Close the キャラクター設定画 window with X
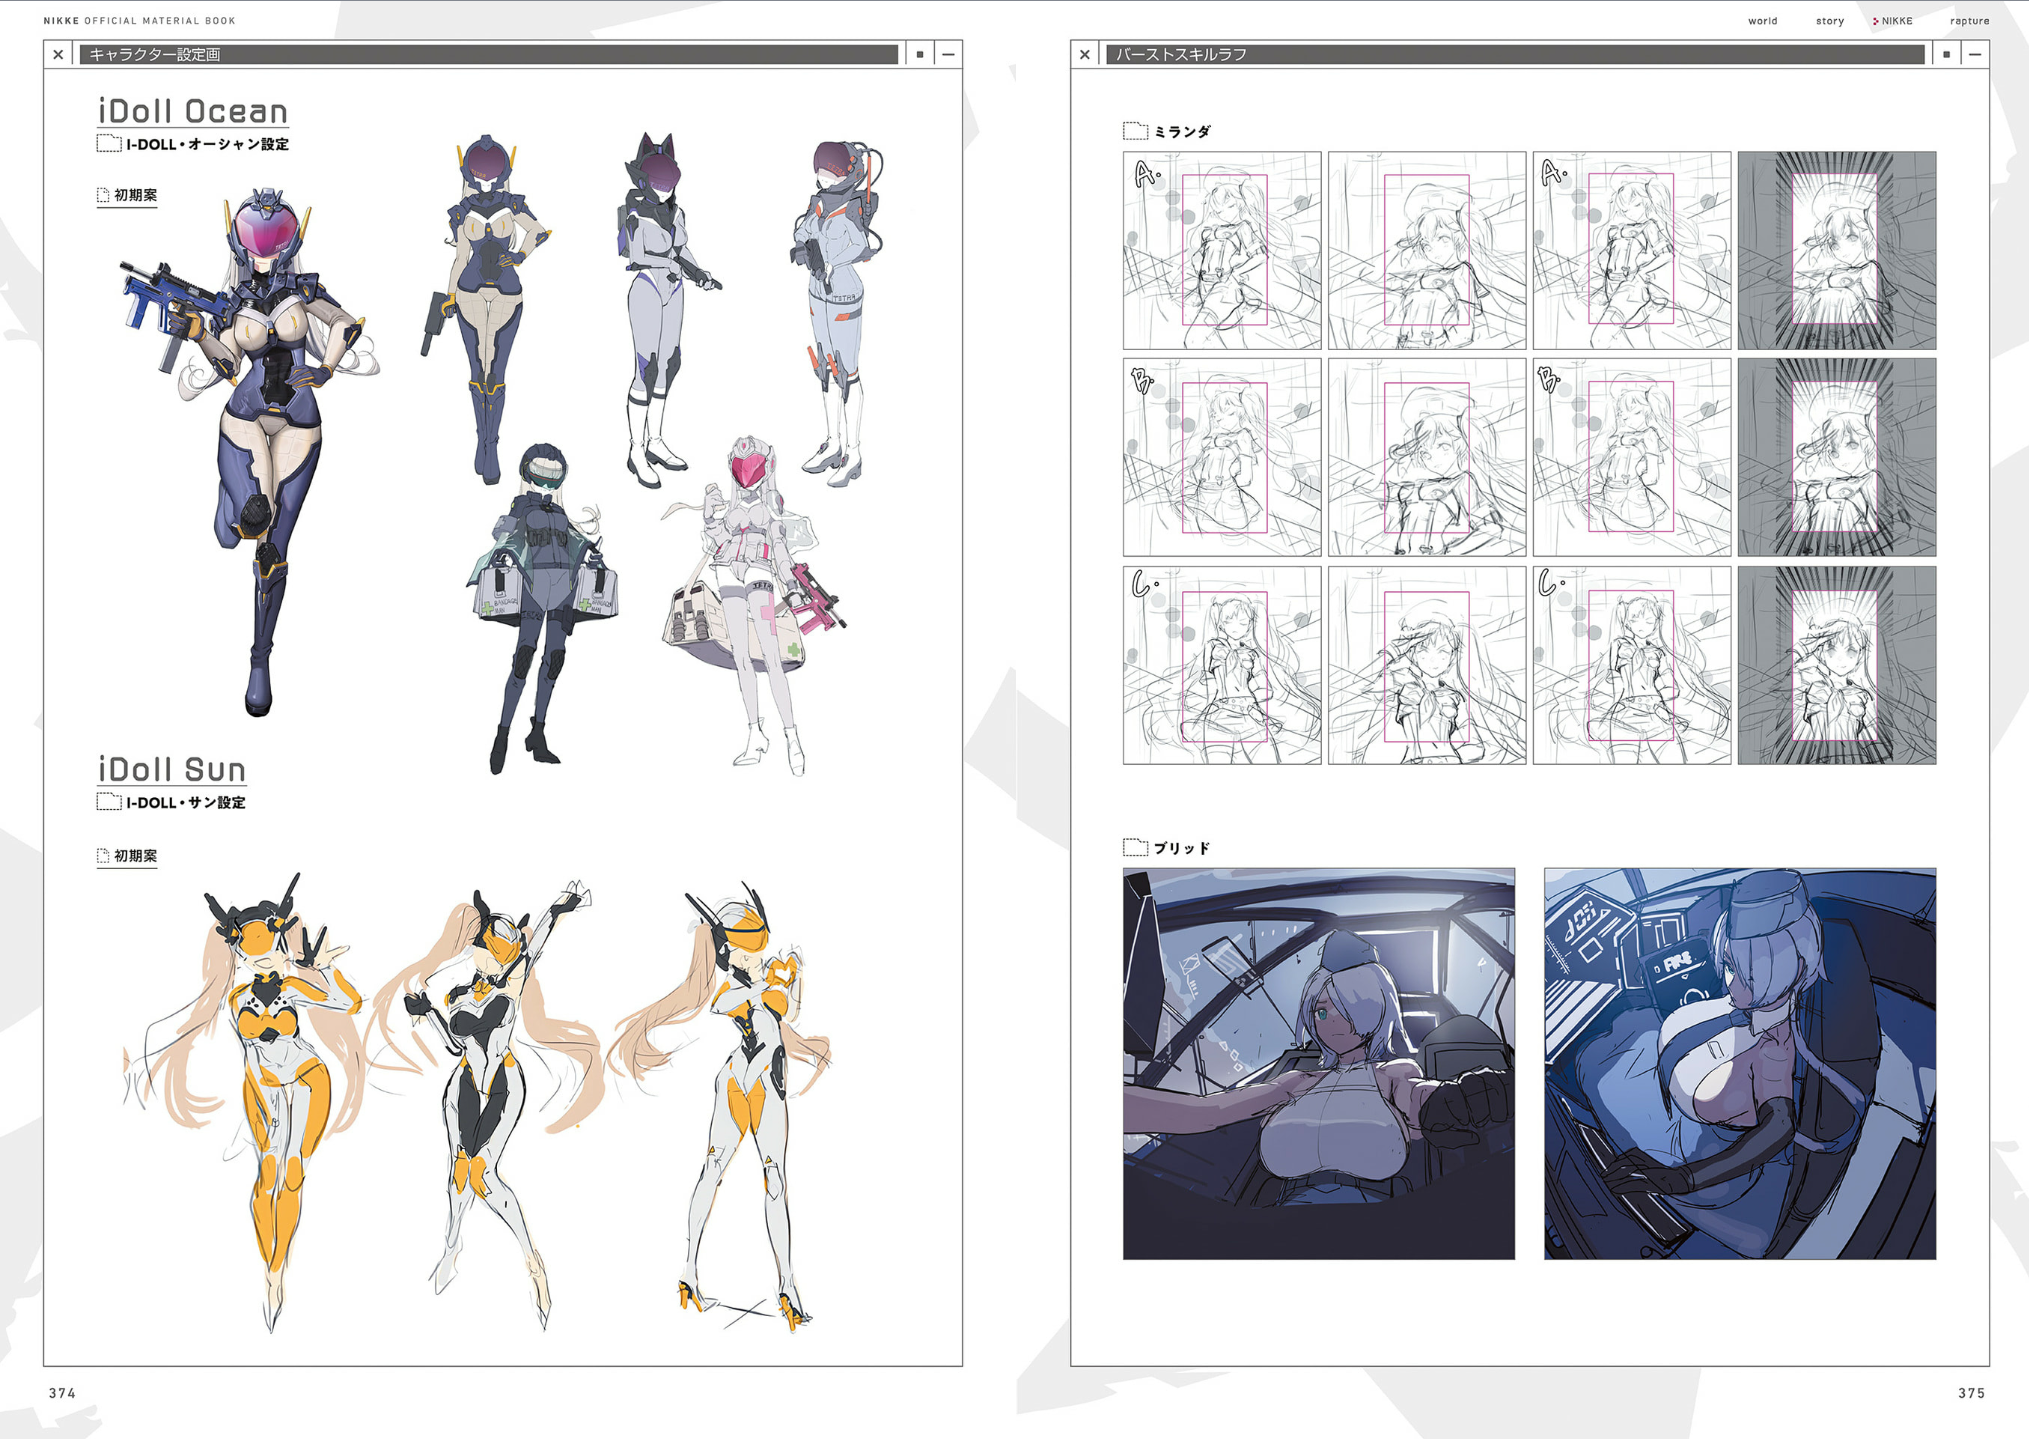This screenshot has width=2029, height=1439. coord(58,55)
